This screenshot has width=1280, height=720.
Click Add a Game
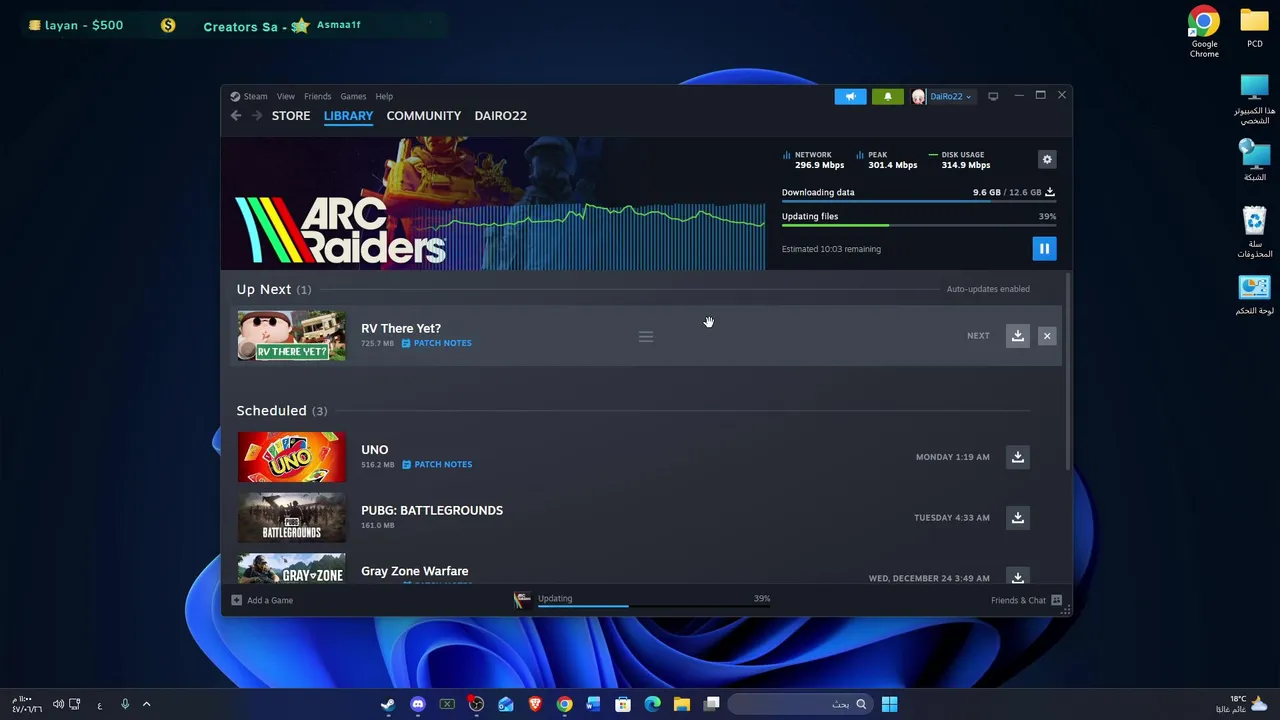coord(262,600)
